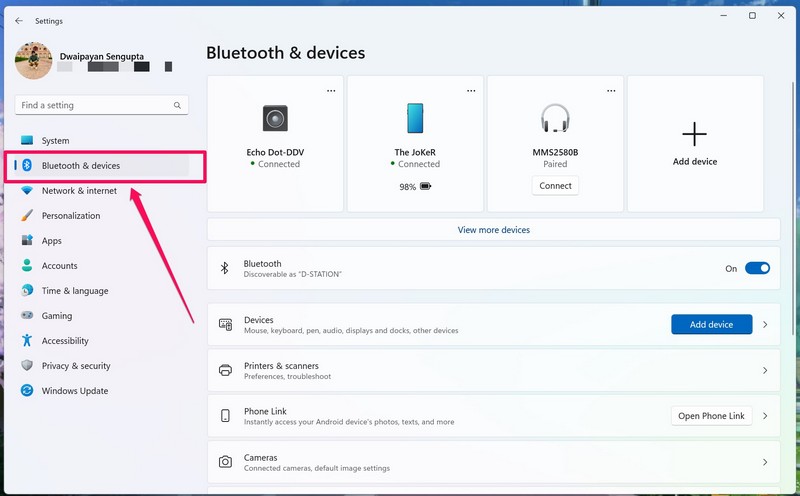Click the Bluetooth & devices page heading
Viewport: 800px width, 496px height.
pyautogui.click(x=286, y=53)
